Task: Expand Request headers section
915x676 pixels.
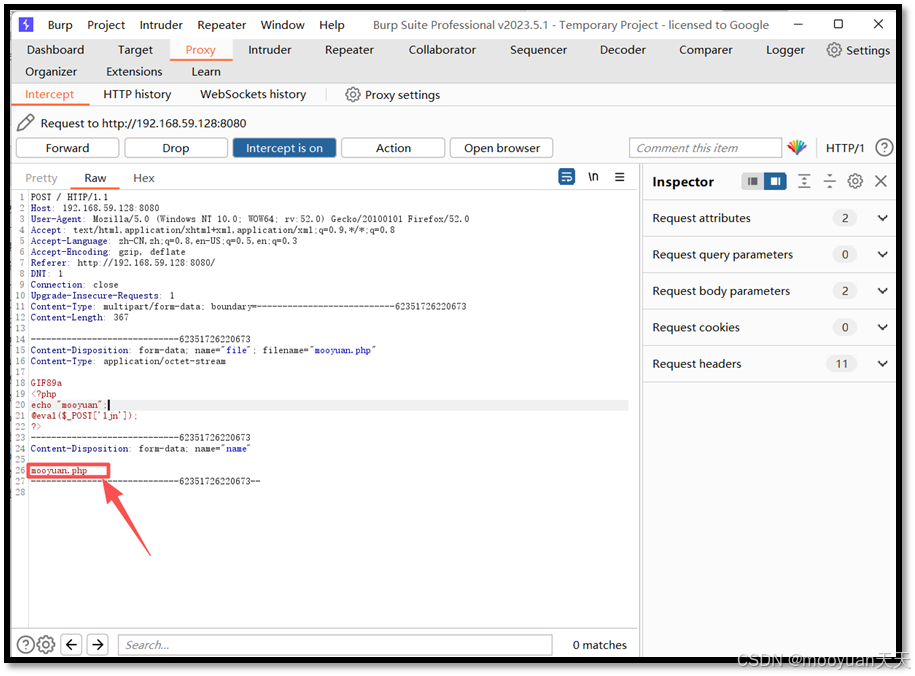Action: 769,364
